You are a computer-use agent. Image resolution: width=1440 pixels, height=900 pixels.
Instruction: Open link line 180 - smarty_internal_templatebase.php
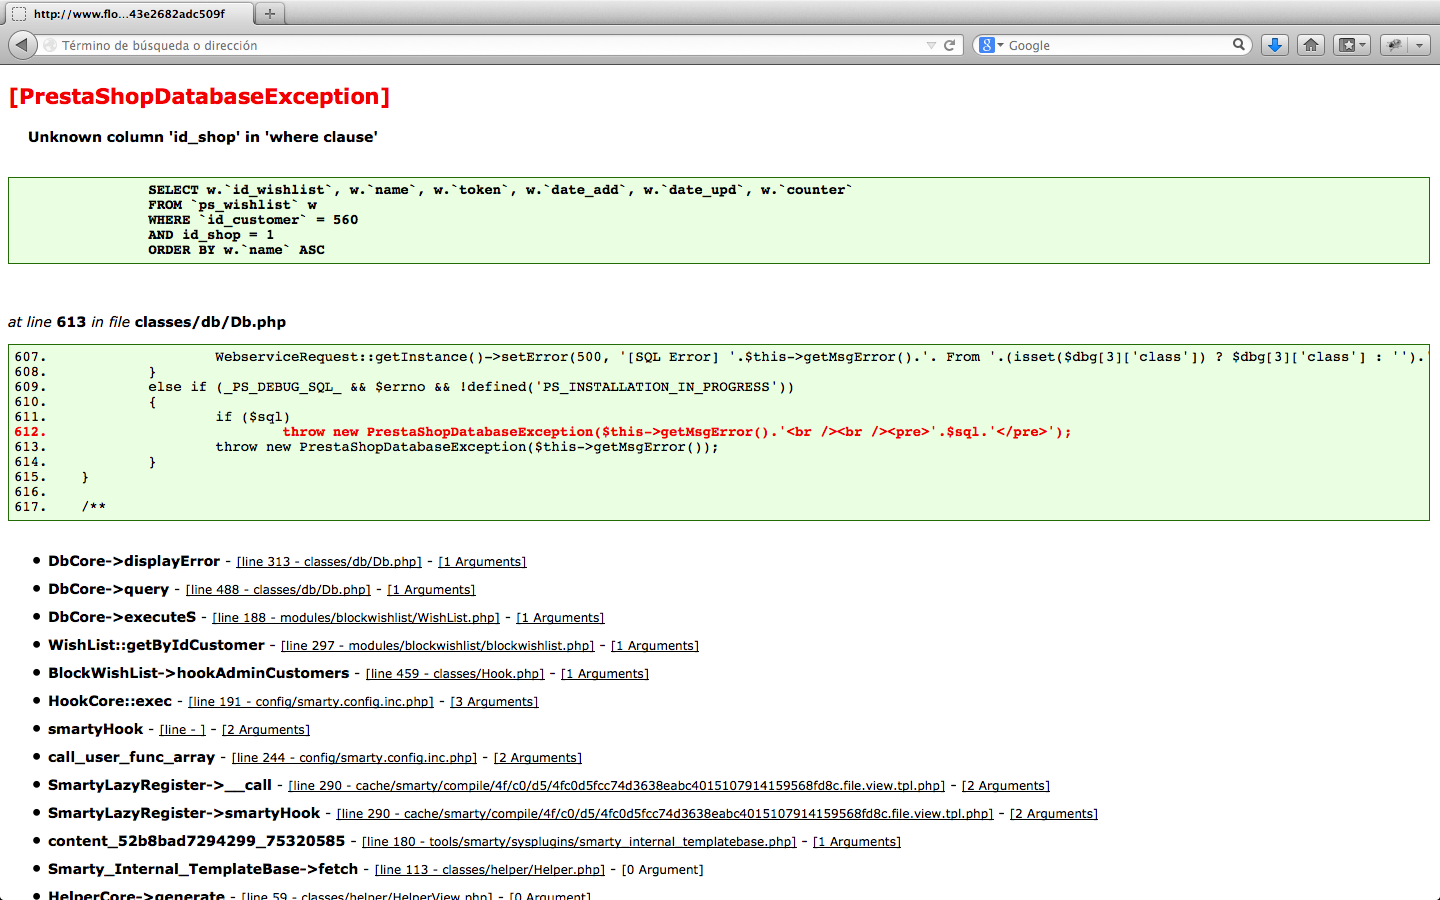click(579, 842)
